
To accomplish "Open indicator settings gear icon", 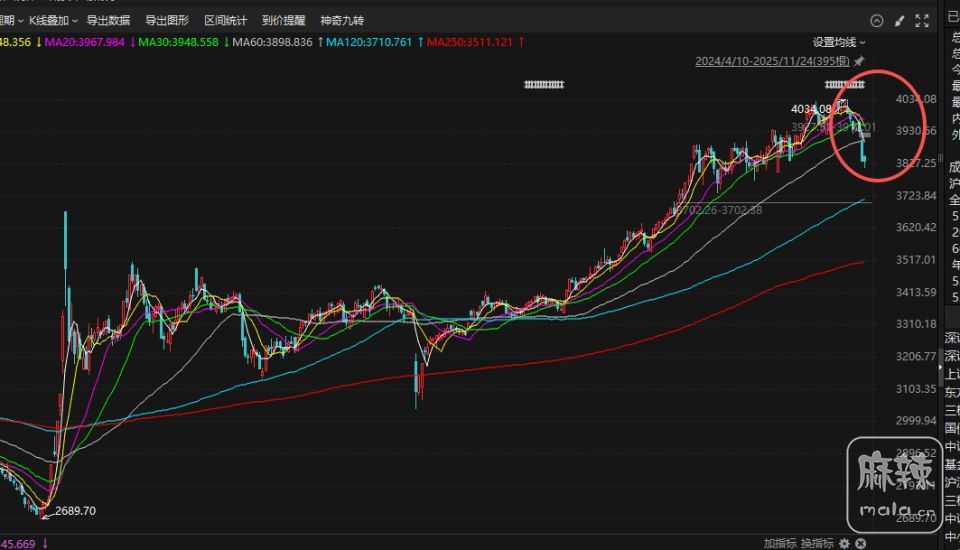I will click(x=845, y=543).
